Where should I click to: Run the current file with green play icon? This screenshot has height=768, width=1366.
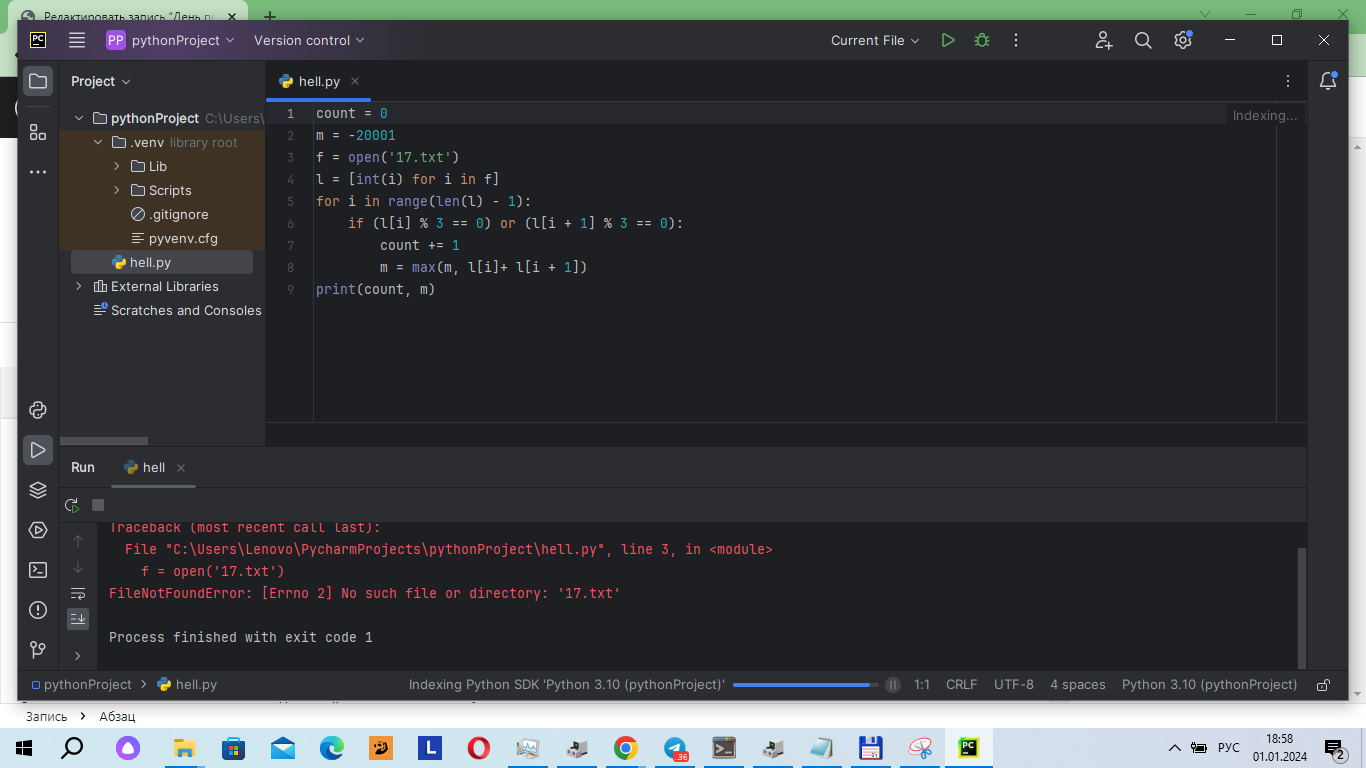[x=948, y=40]
